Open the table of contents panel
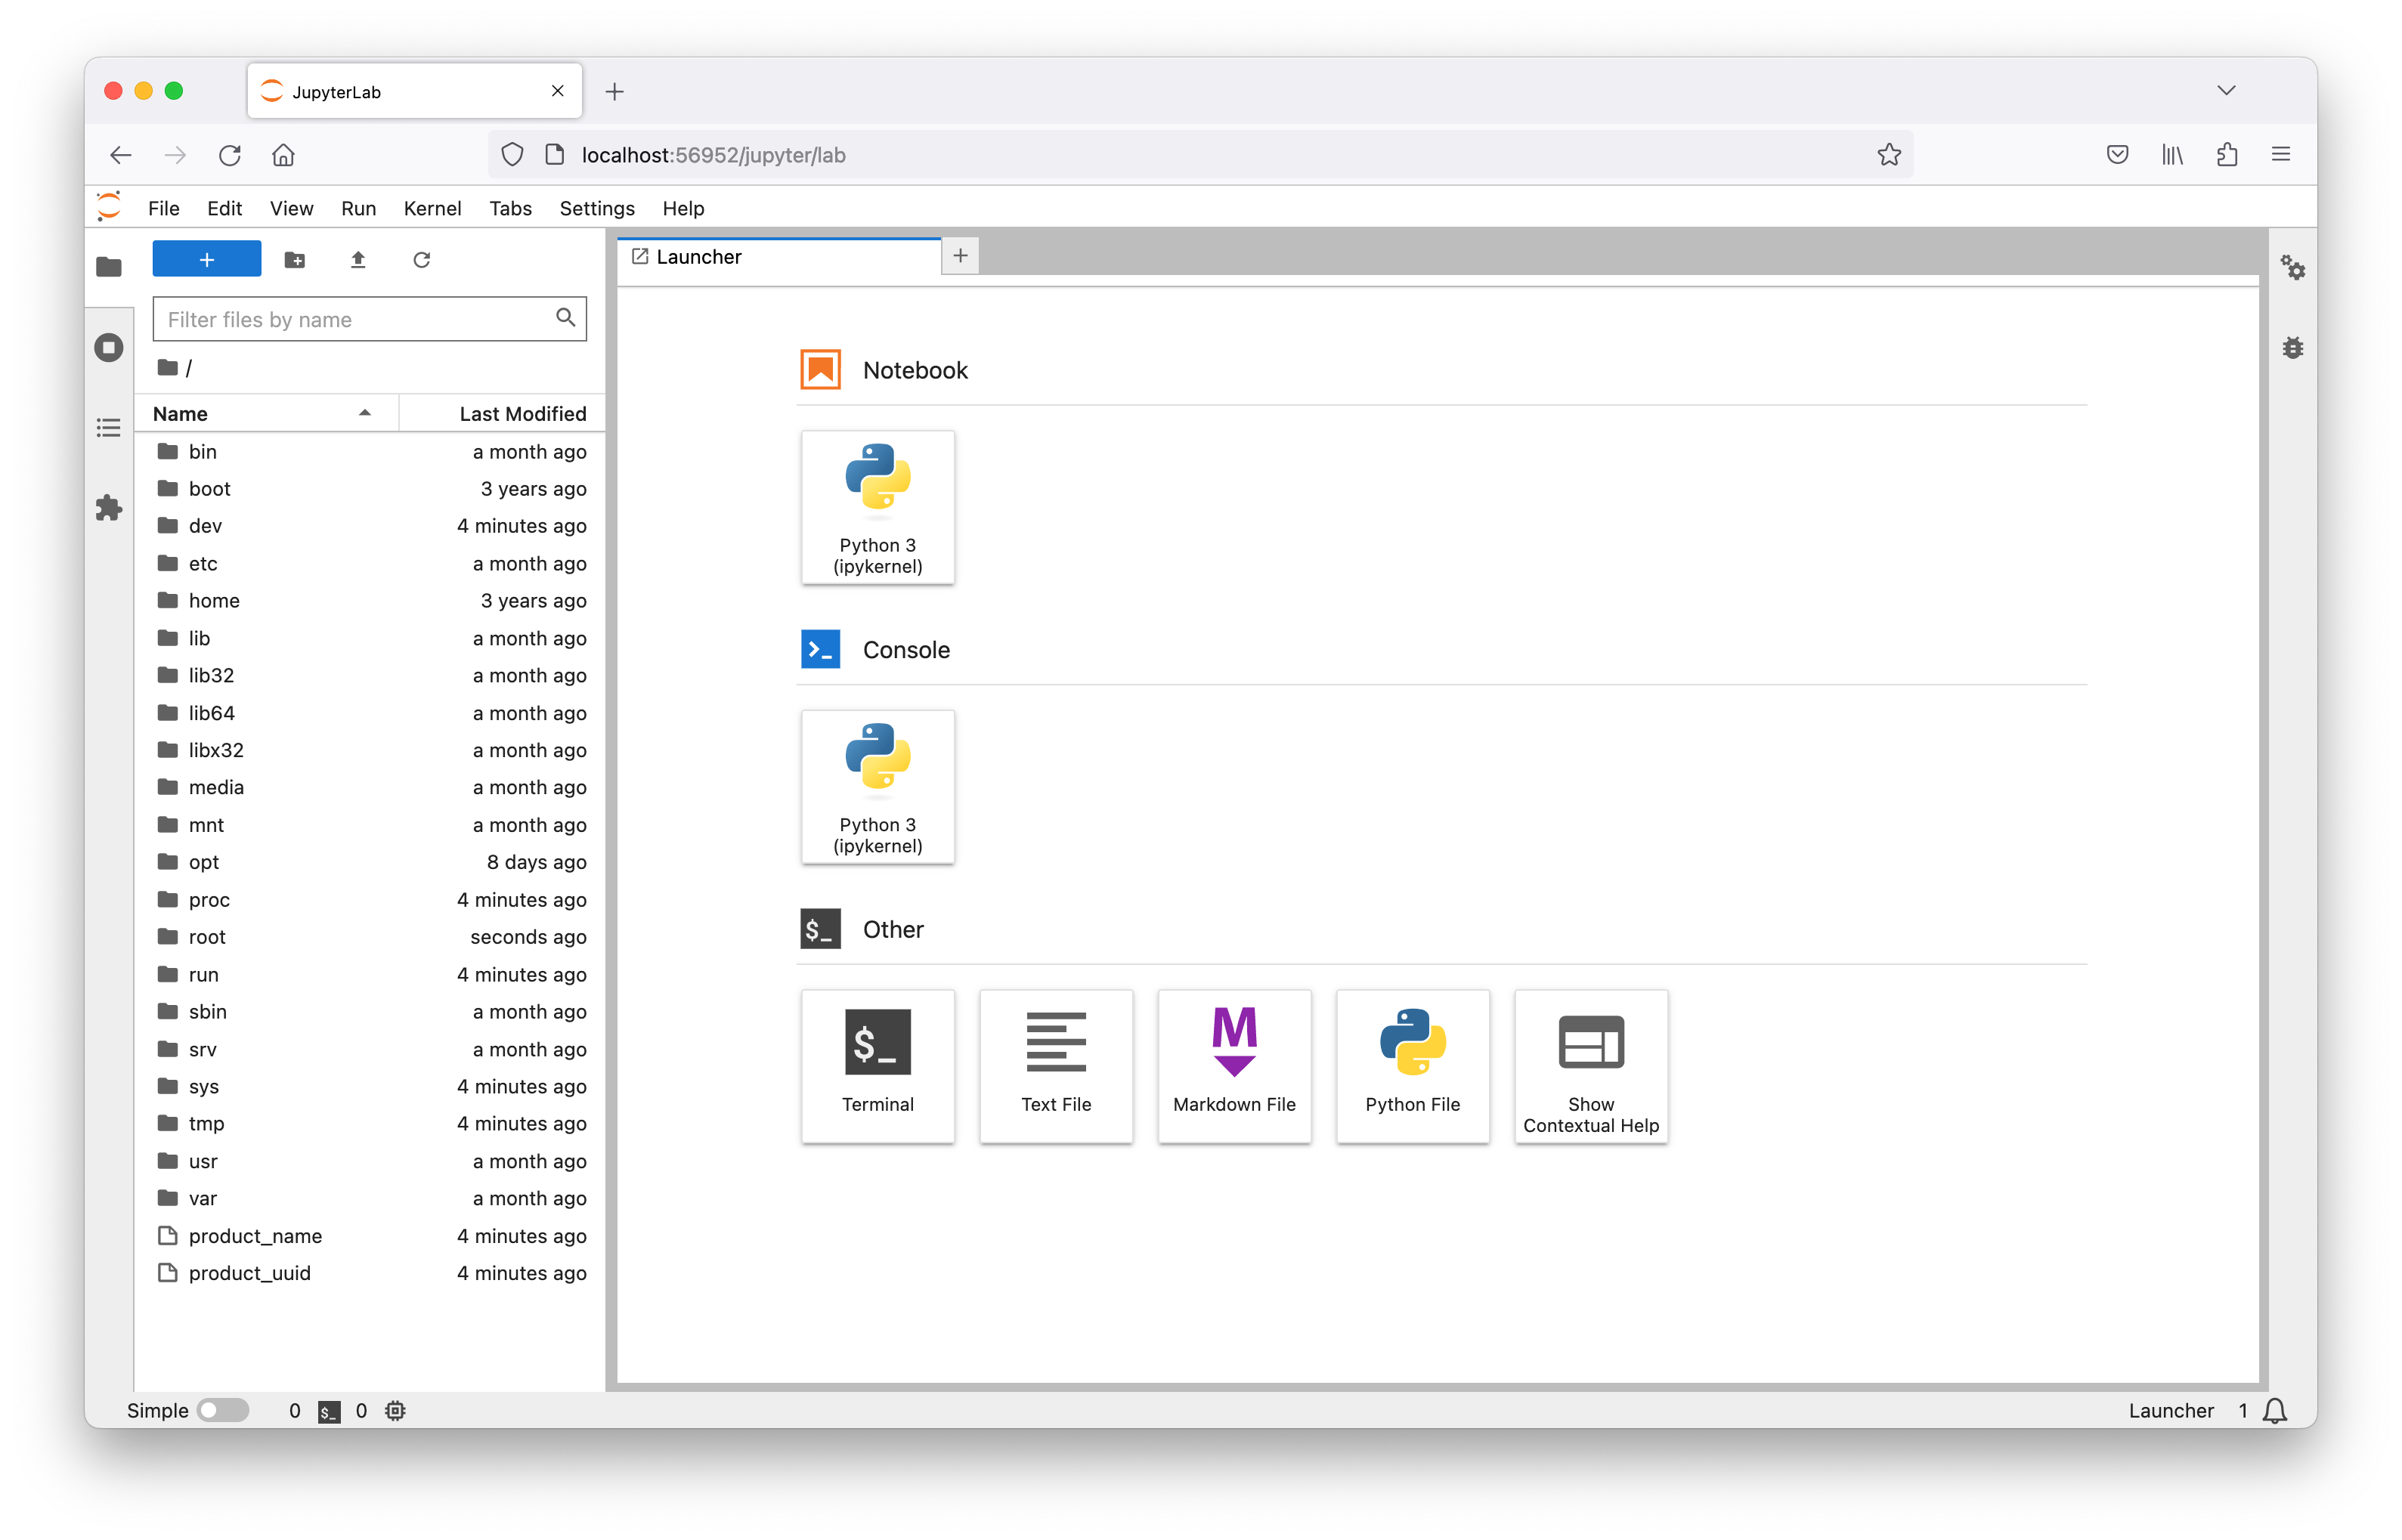The image size is (2402, 1540). [x=109, y=427]
